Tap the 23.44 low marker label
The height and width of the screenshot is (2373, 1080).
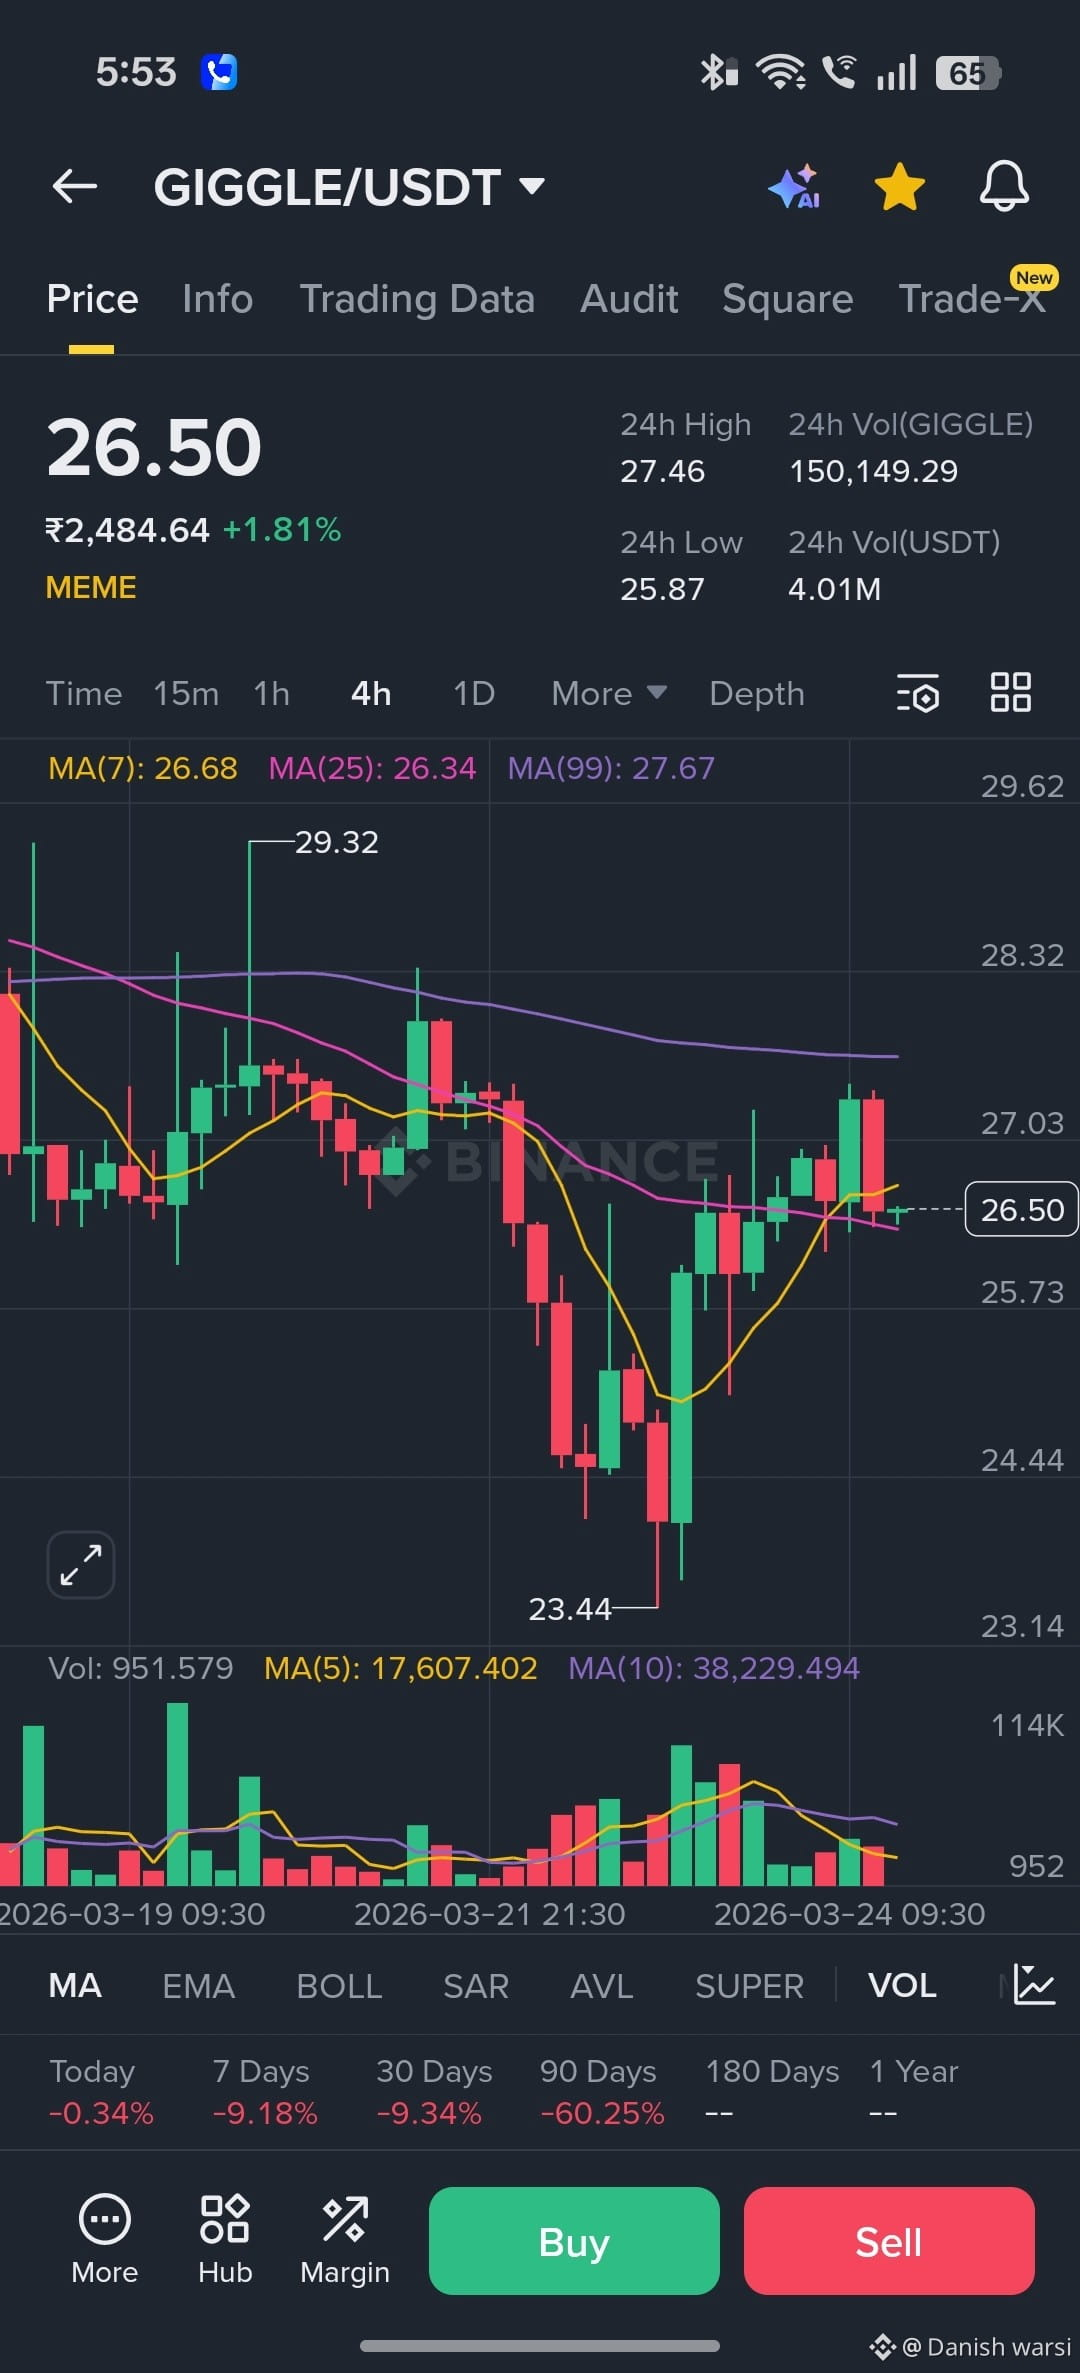(570, 1608)
